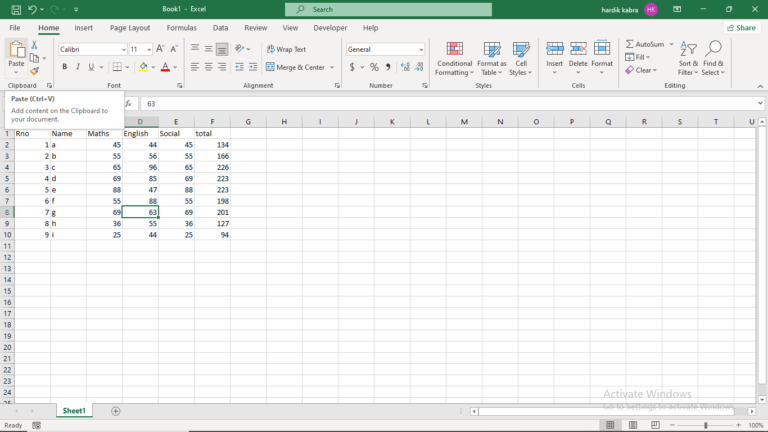Click the AutoSum button

645,44
